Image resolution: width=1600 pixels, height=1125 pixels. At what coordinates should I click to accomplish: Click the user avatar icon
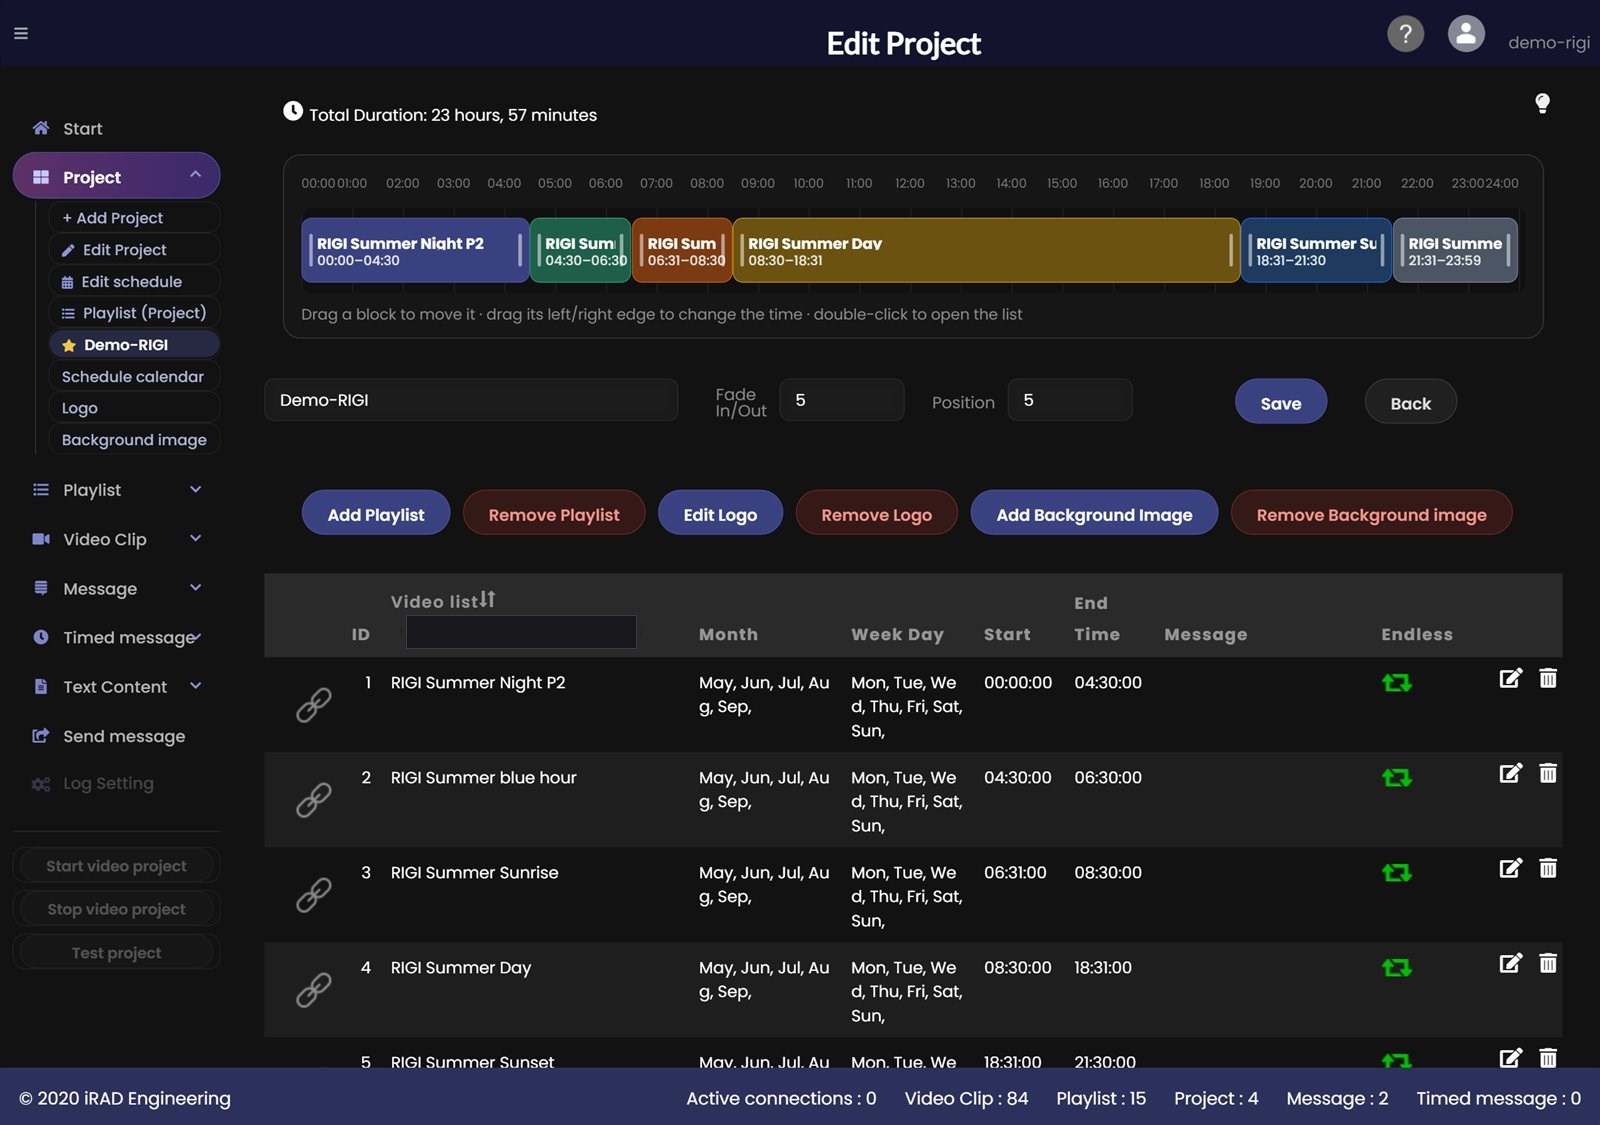1466,34
